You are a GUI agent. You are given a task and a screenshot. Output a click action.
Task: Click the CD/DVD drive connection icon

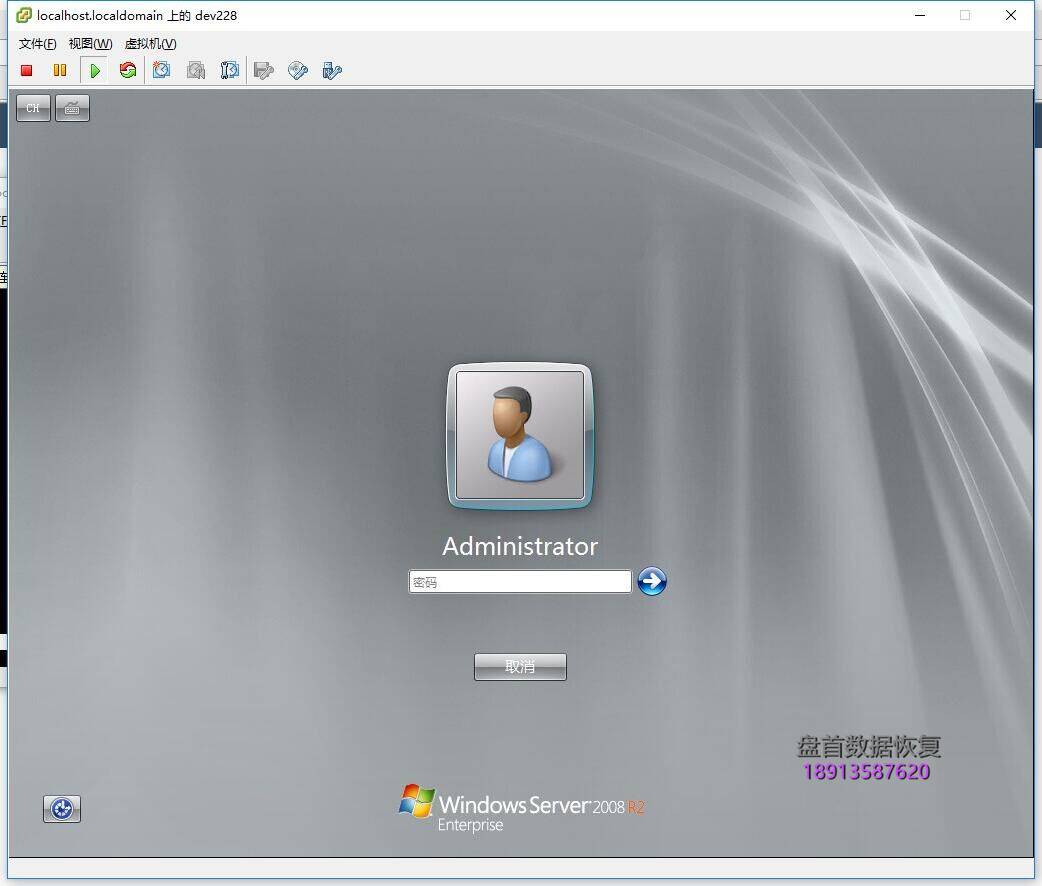tap(298, 70)
